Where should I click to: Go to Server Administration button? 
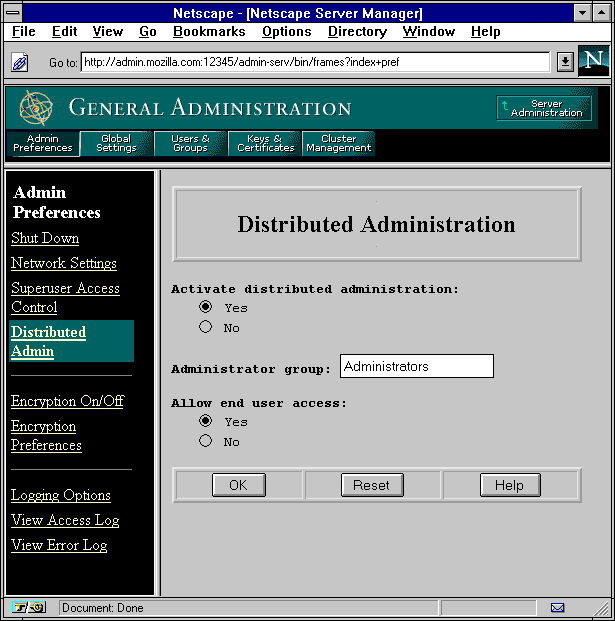[x=544, y=108]
